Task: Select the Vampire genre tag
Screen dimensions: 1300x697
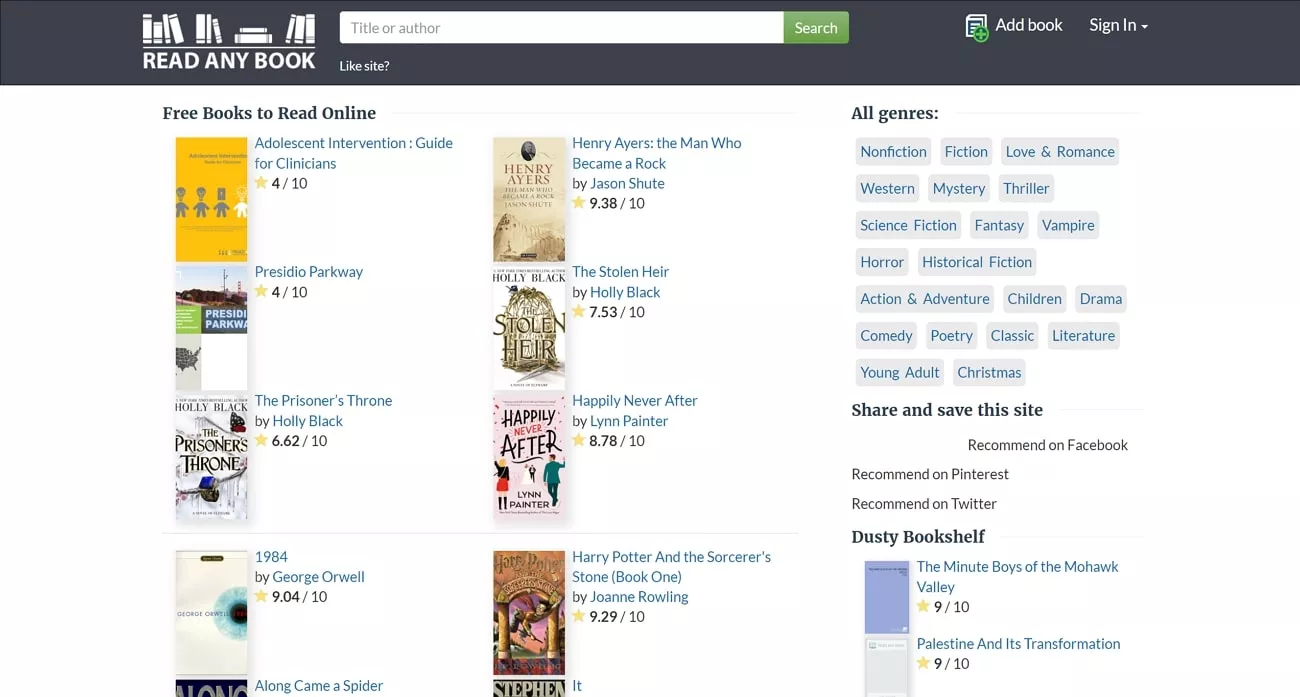Action: click(x=1067, y=225)
